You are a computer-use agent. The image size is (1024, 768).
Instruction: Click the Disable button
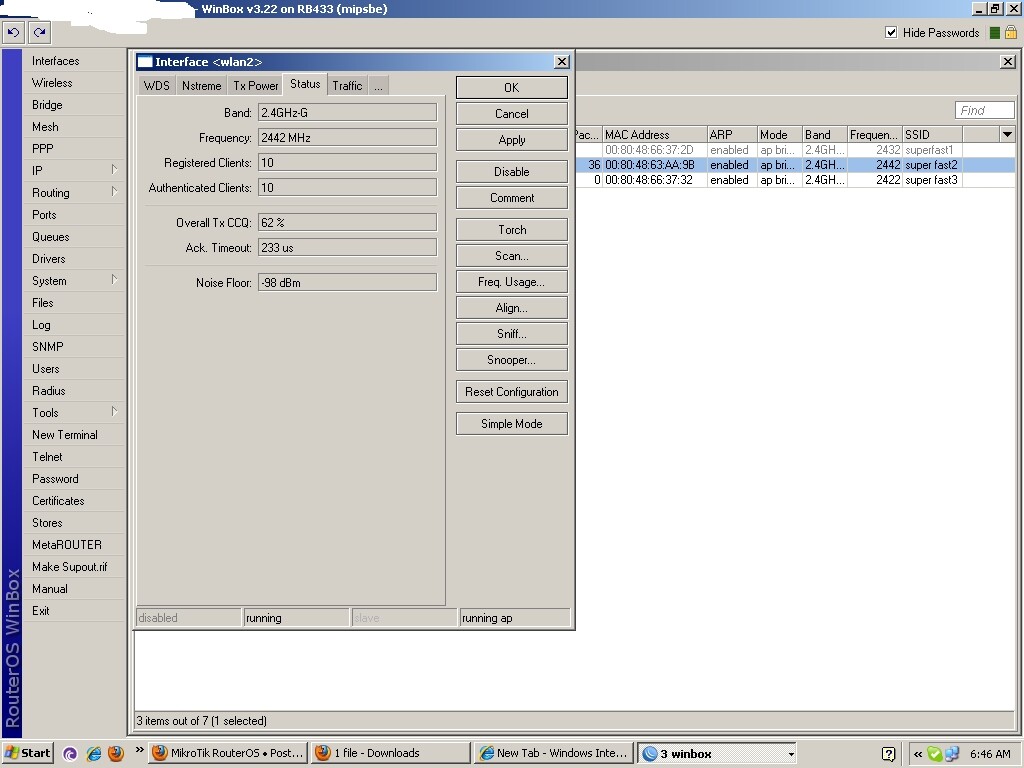511,172
